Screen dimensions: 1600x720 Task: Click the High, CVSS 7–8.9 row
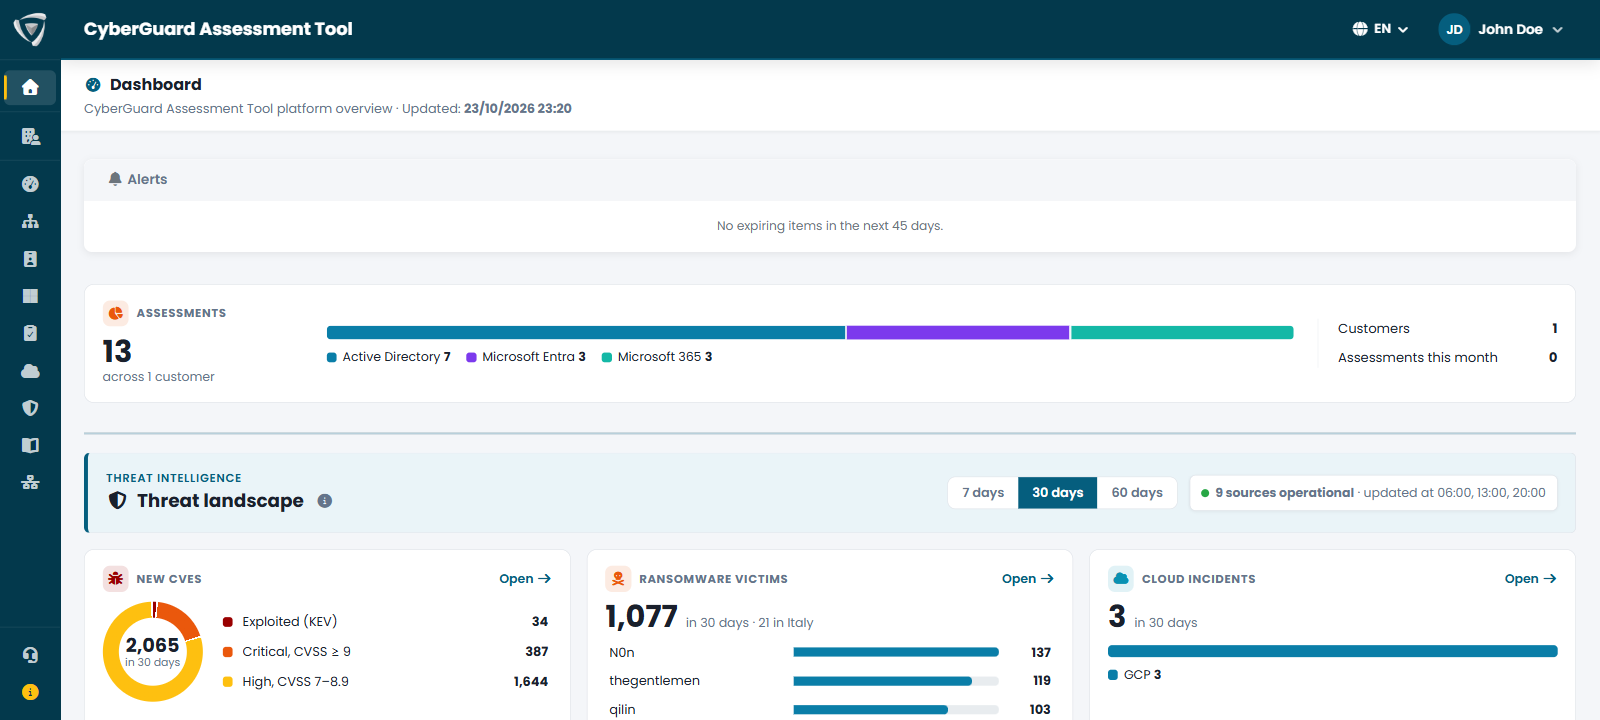[x=385, y=681]
